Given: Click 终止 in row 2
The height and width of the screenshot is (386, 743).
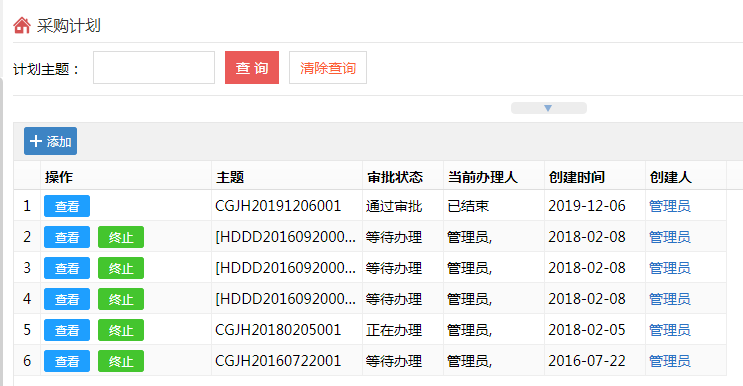Looking at the screenshot, I should (121, 237).
